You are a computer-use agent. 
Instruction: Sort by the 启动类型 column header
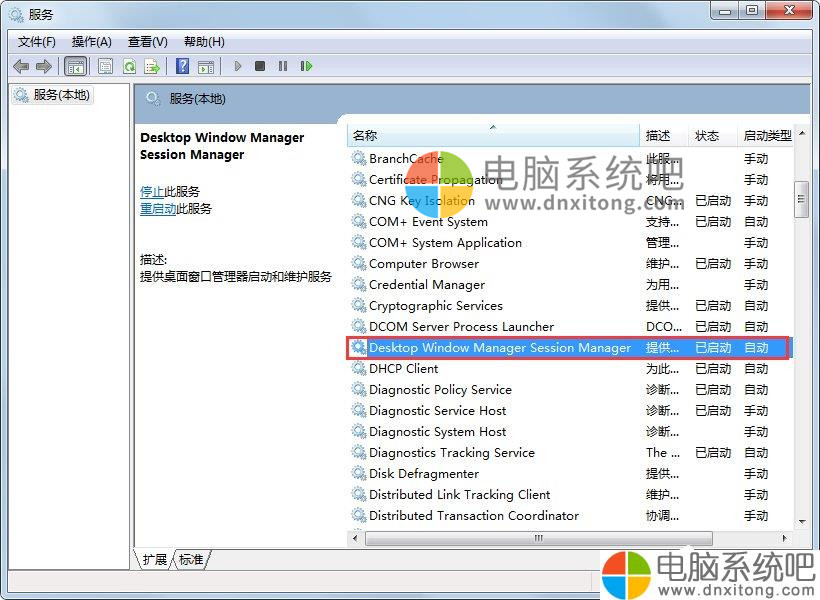pyautogui.click(x=766, y=135)
